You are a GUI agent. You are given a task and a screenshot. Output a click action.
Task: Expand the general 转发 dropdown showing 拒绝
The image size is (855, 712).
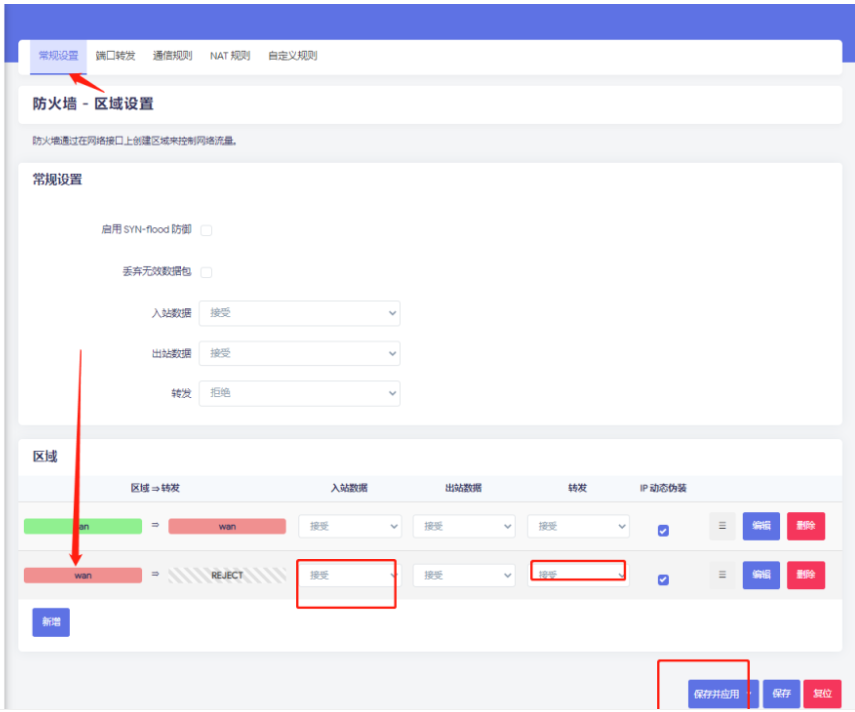pos(299,393)
